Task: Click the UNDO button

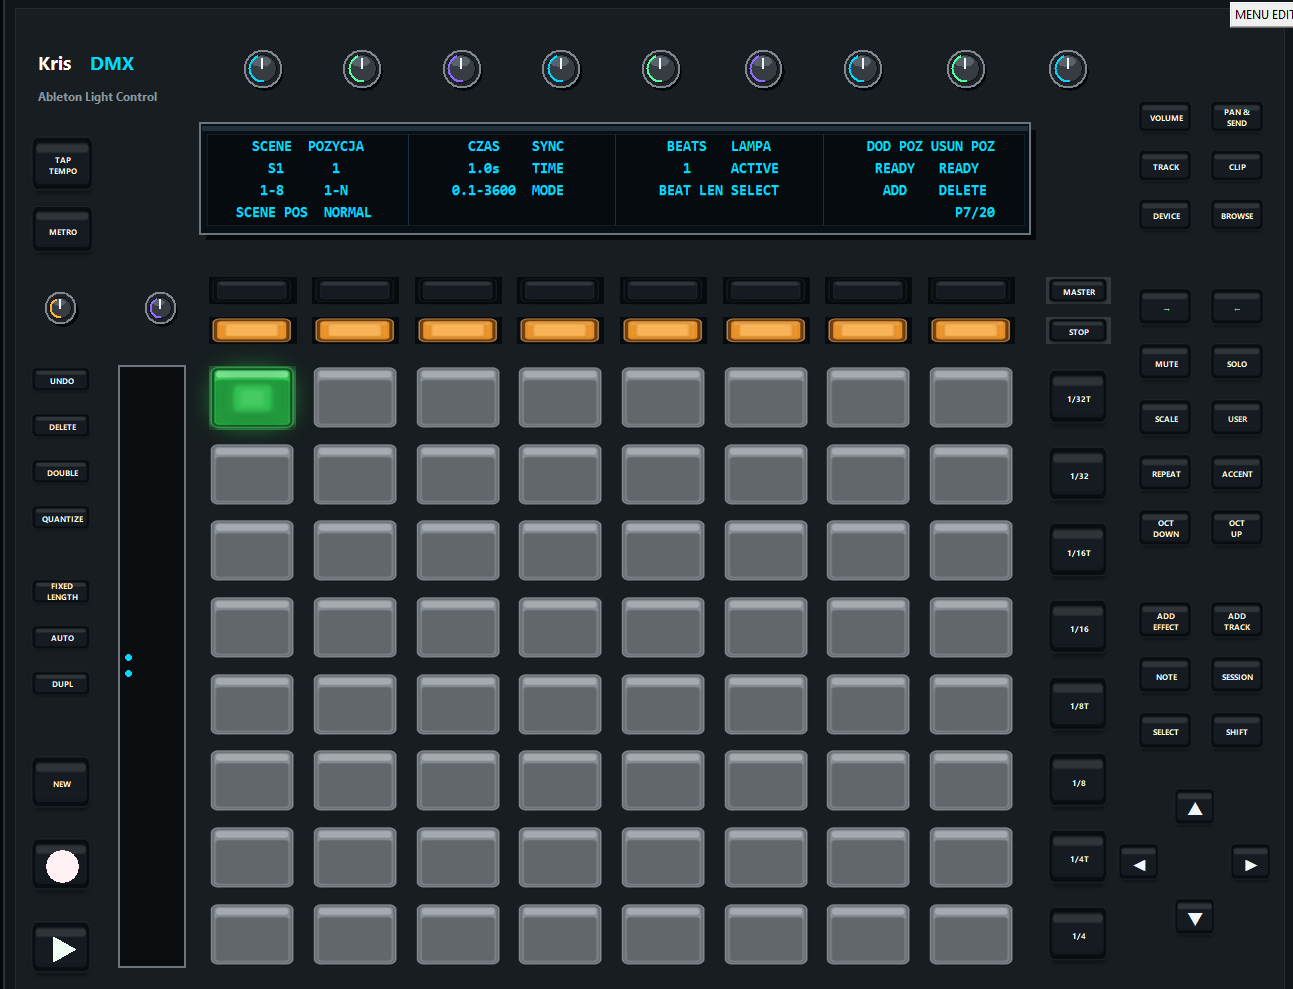Action: (62, 380)
